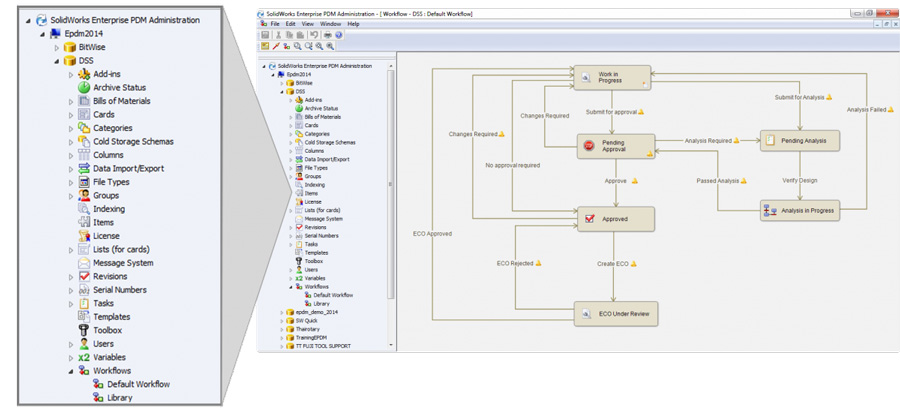The height and width of the screenshot is (415, 900).
Task: Open Help via blue question-mark icon
Action: tap(339, 35)
